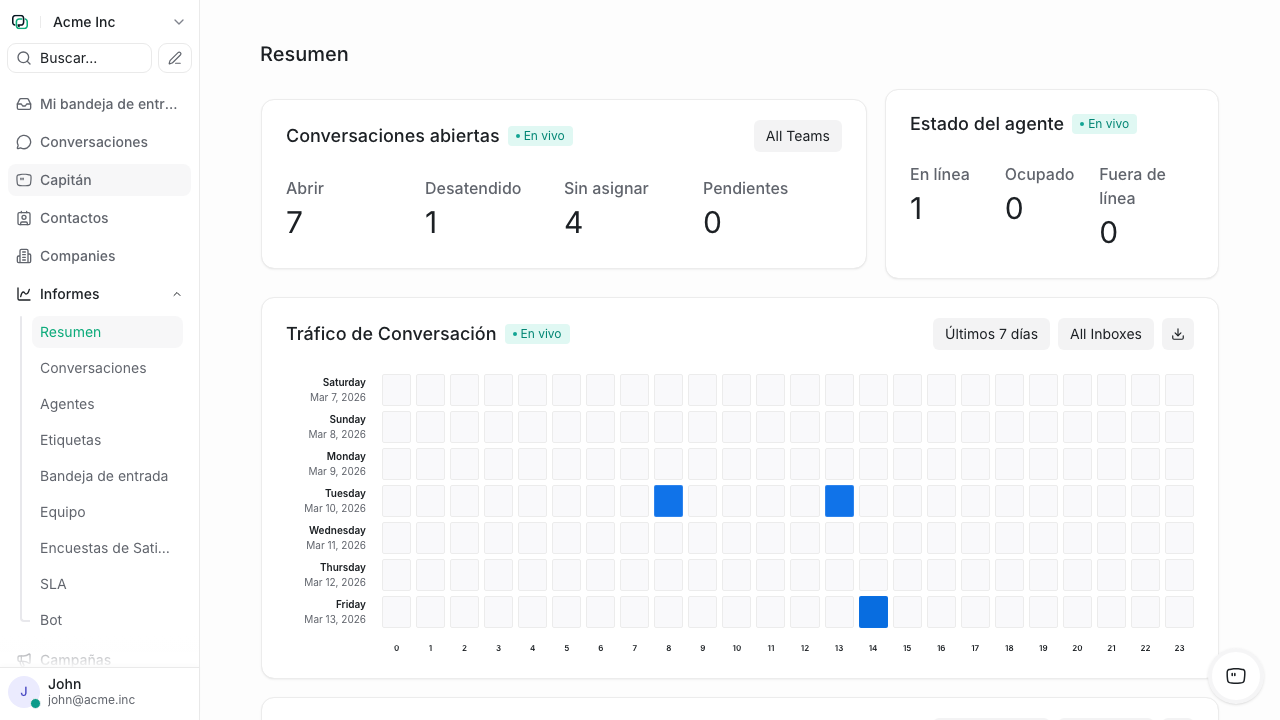Click the Tuesday 8 o'clock blue heatmap cell
1280x720 pixels.
[x=668, y=501]
